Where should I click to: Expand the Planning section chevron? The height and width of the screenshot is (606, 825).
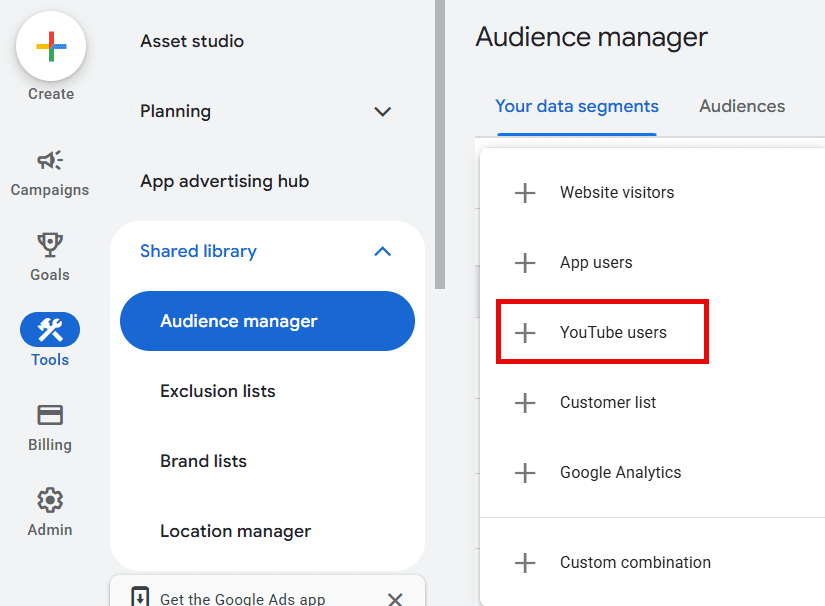pos(382,111)
